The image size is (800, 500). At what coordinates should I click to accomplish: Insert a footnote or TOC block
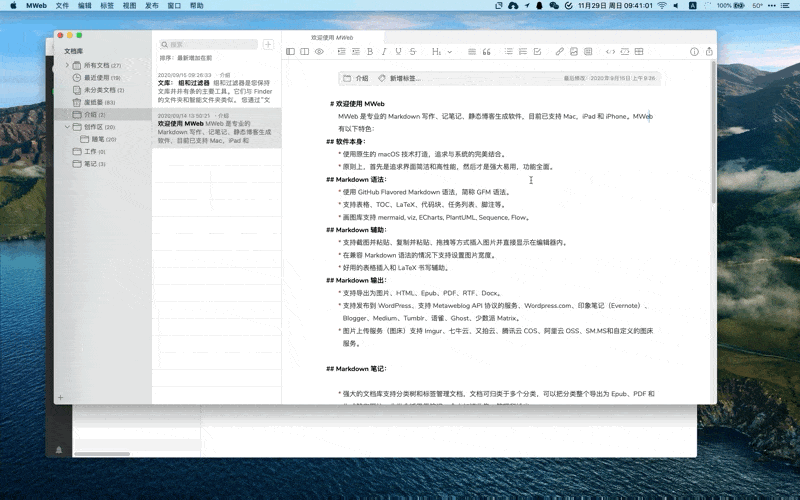click(x=588, y=52)
